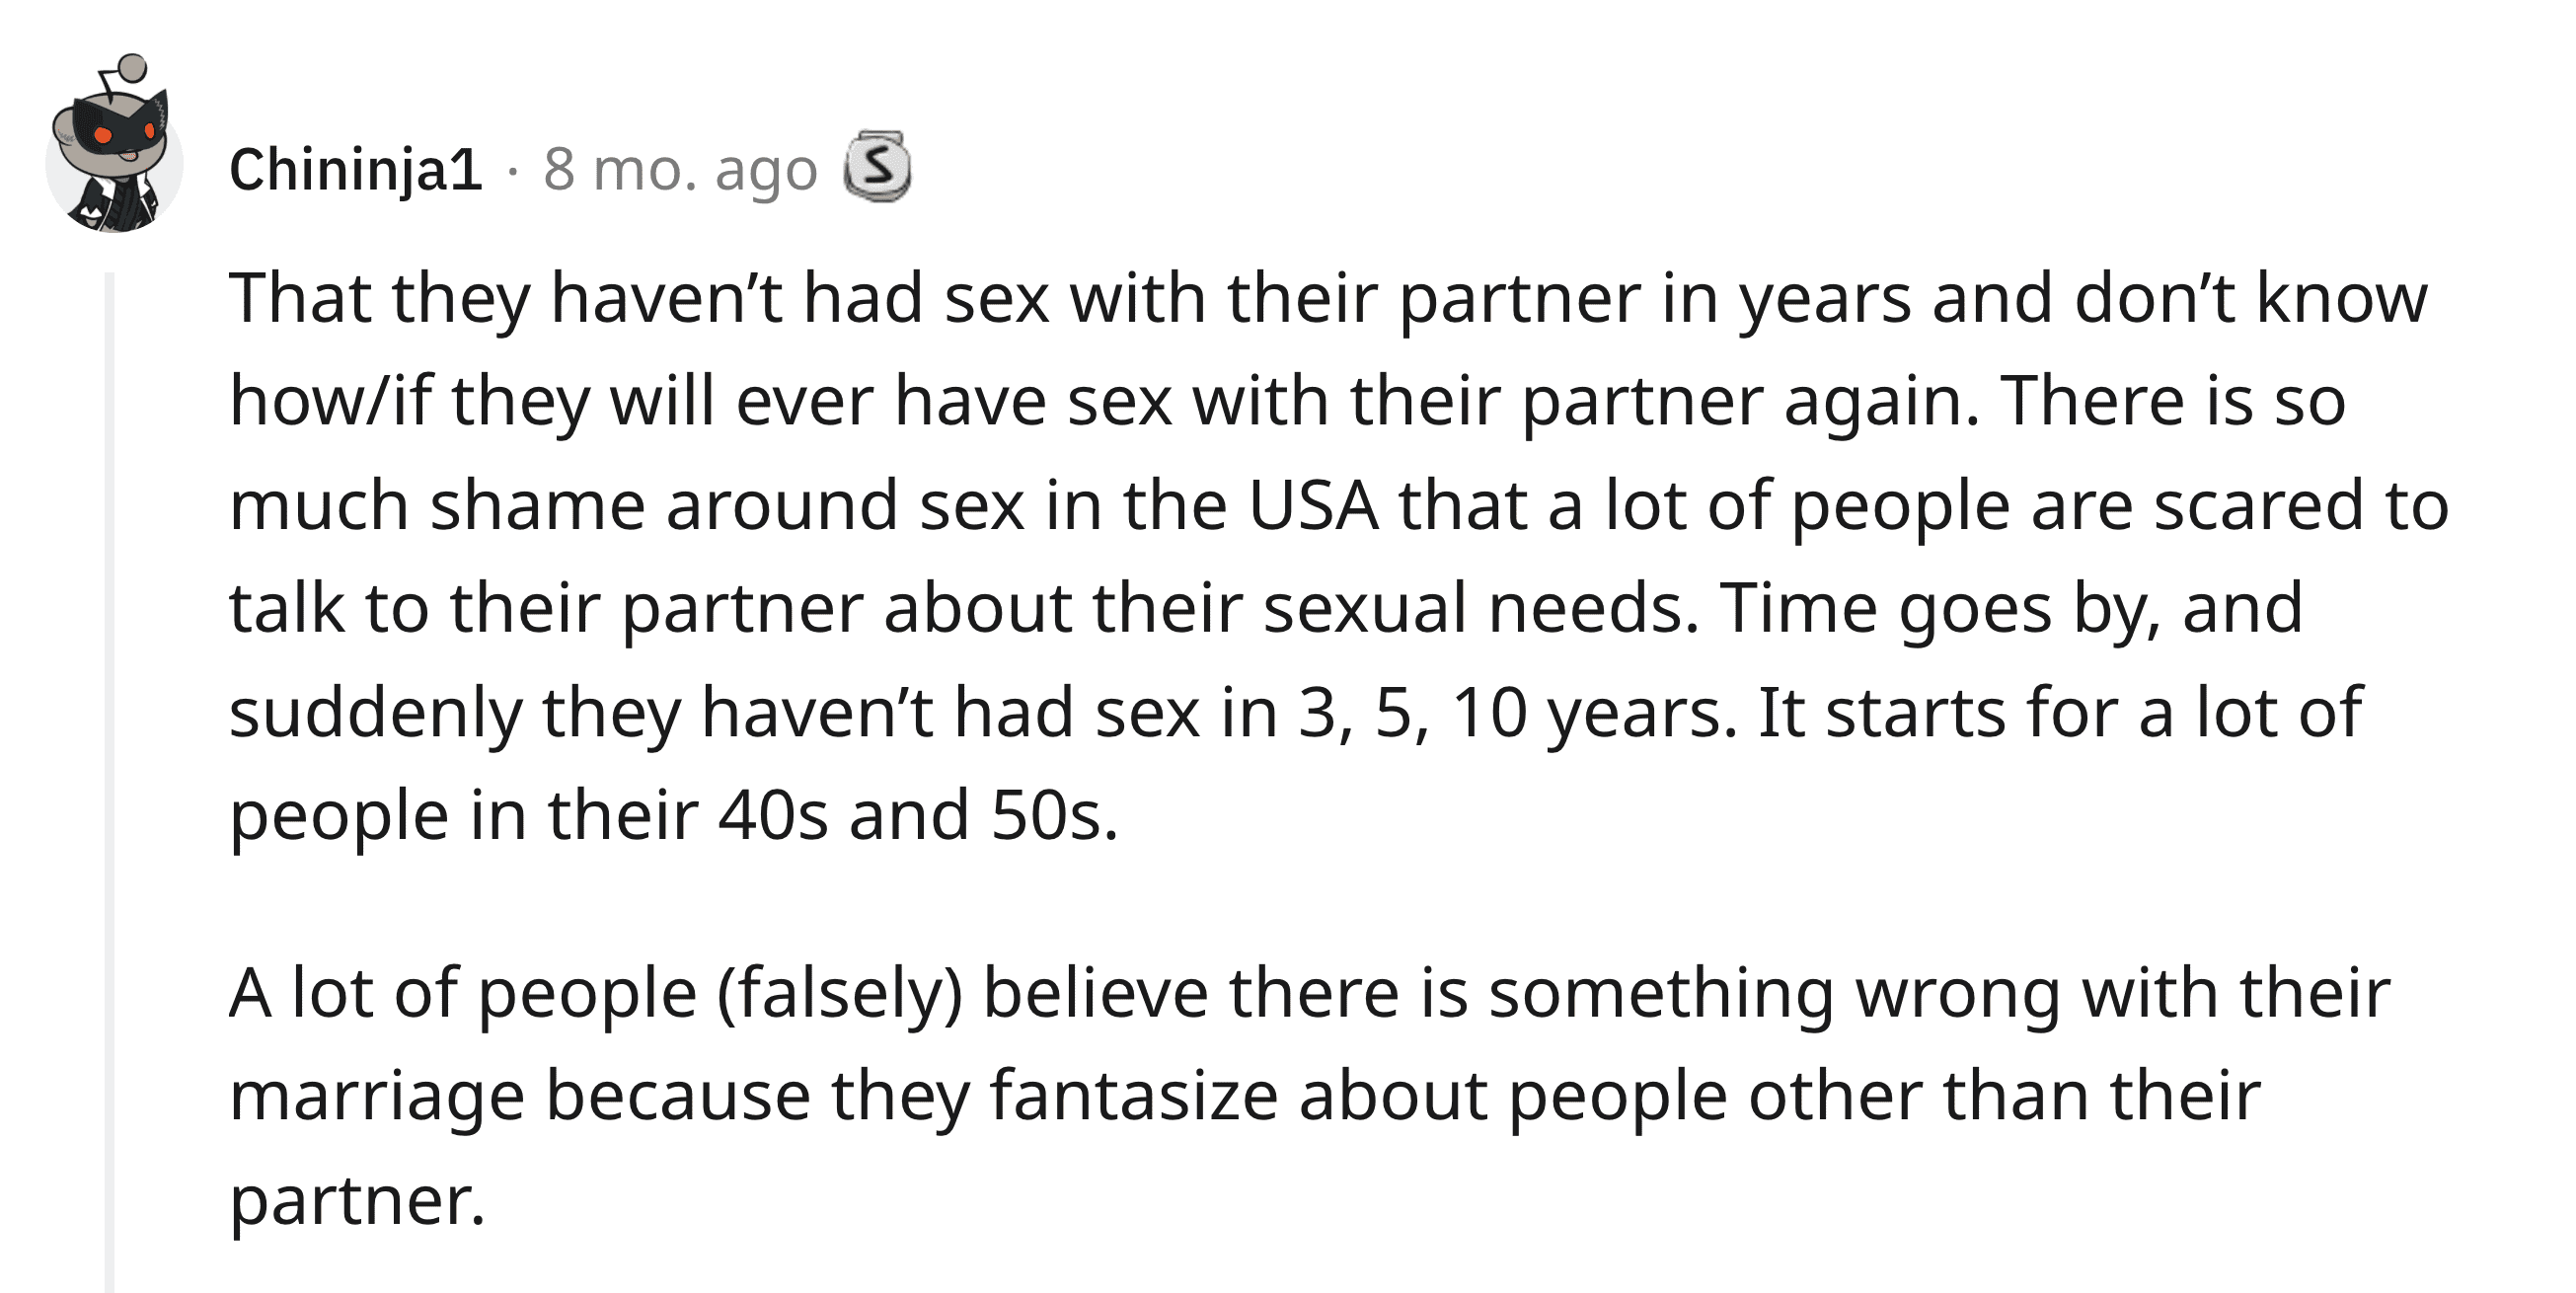Click the dot separator after the username
The height and width of the screenshot is (1293, 2576).
tap(513, 171)
